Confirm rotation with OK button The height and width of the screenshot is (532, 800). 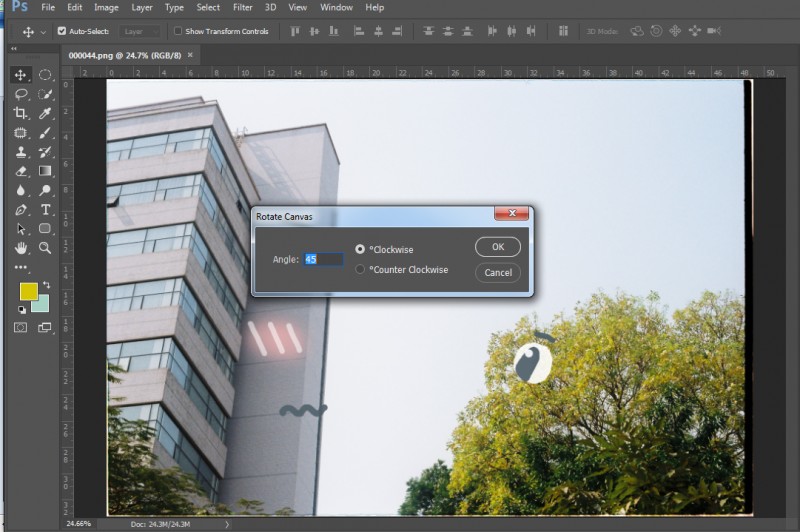coord(498,247)
